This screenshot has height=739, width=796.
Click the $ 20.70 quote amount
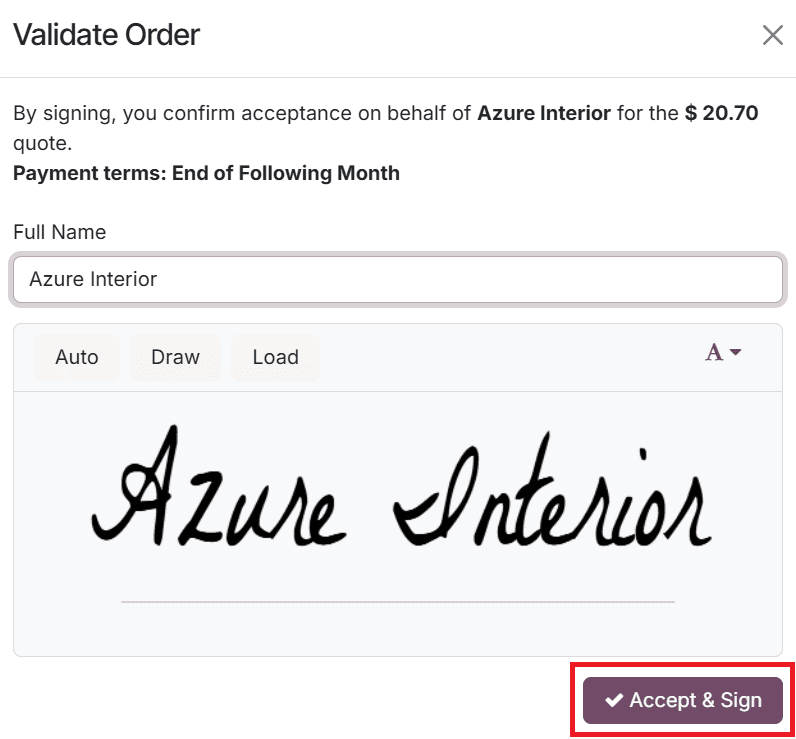click(721, 113)
